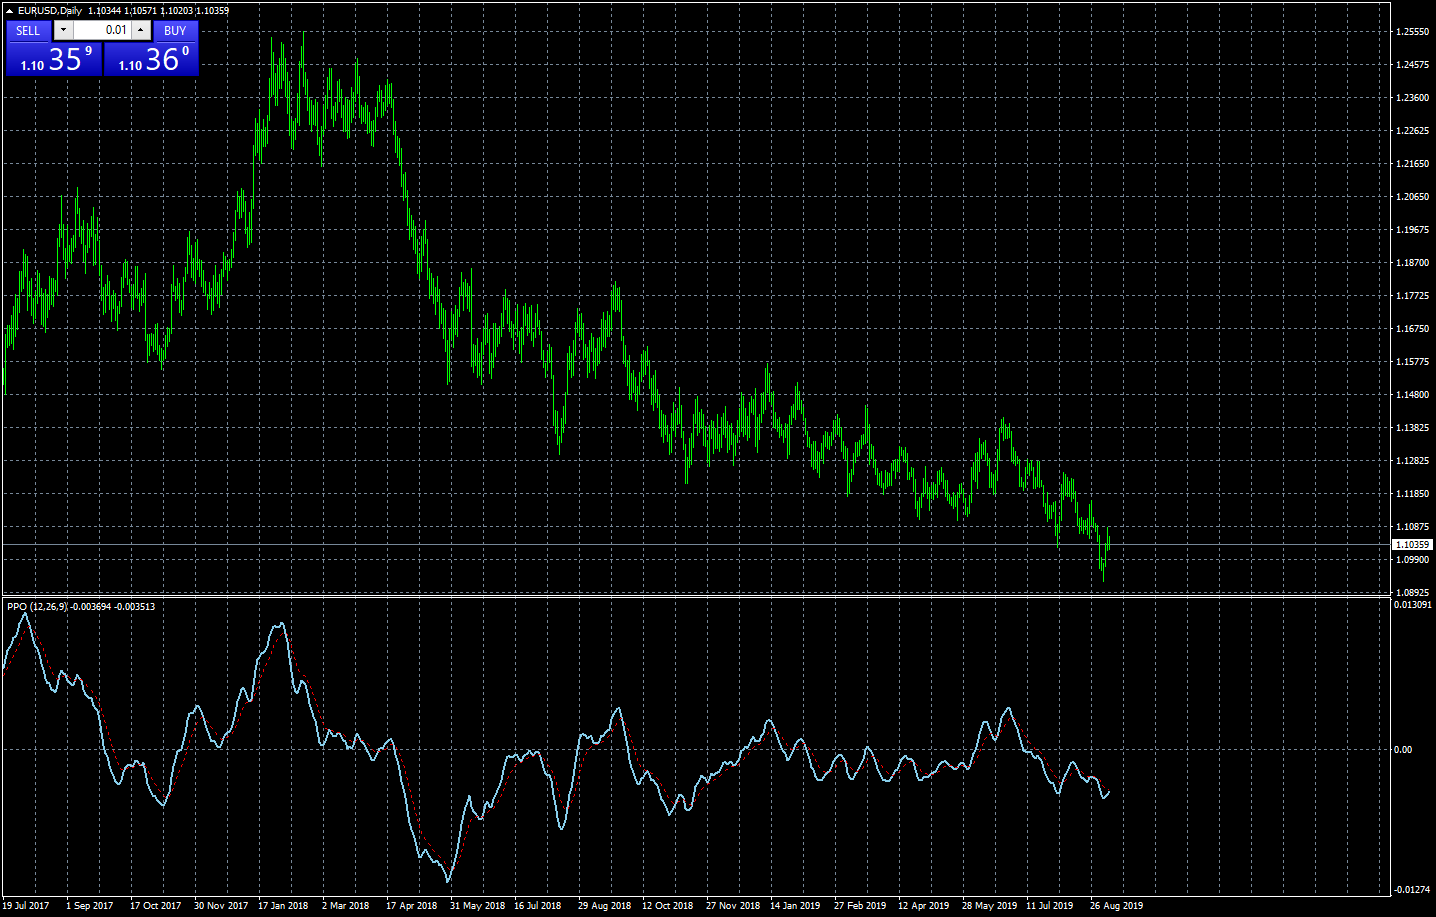Click the 28 May 2019 date label

click(989, 906)
